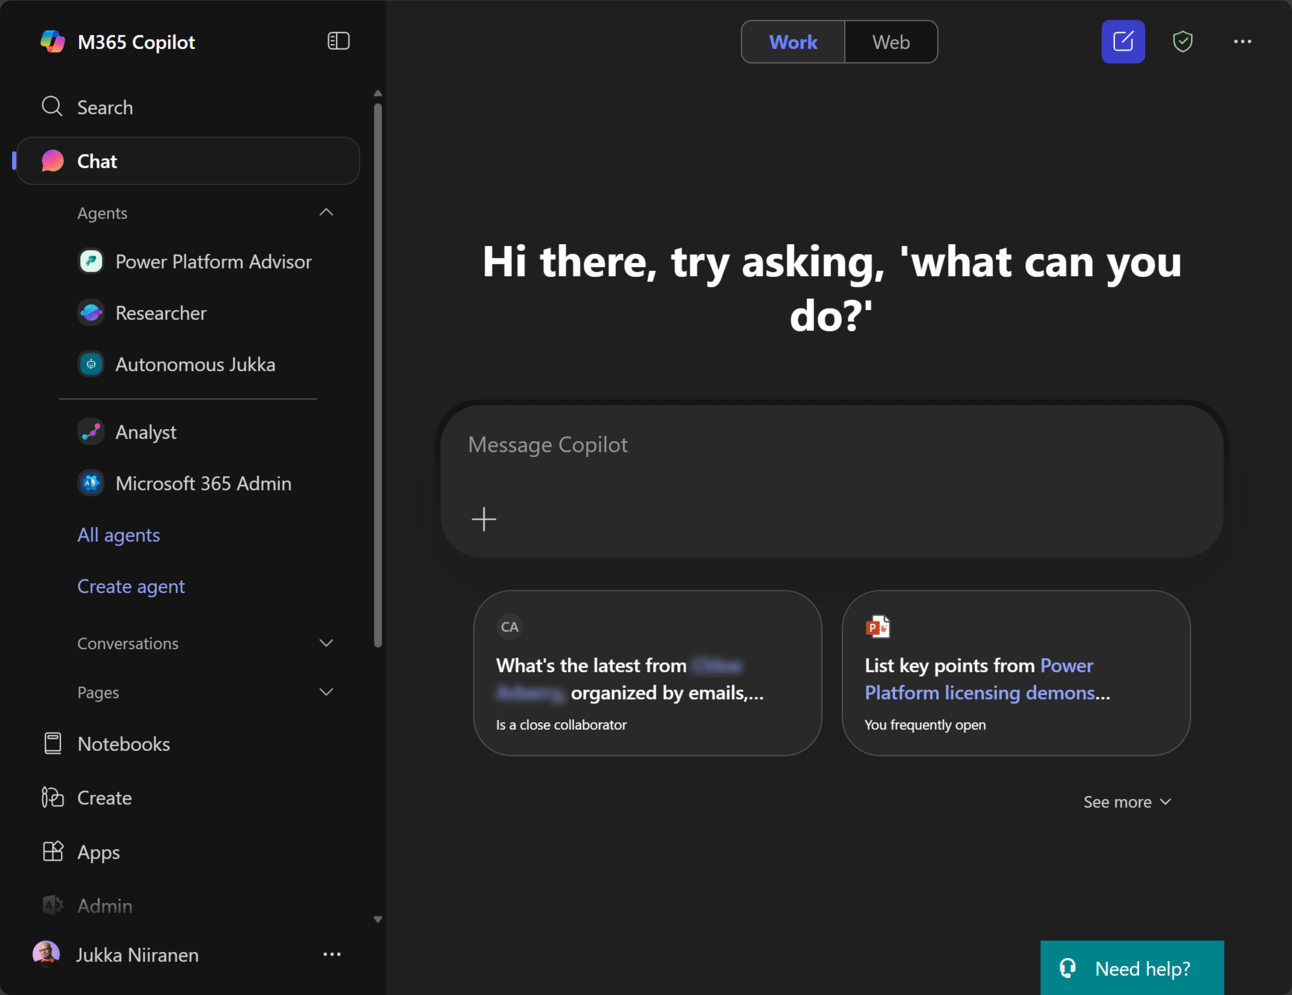Screen dimensions: 1292x995
Task: Click the 'Microsoft 365 Admin' label
Action: click(203, 483)
